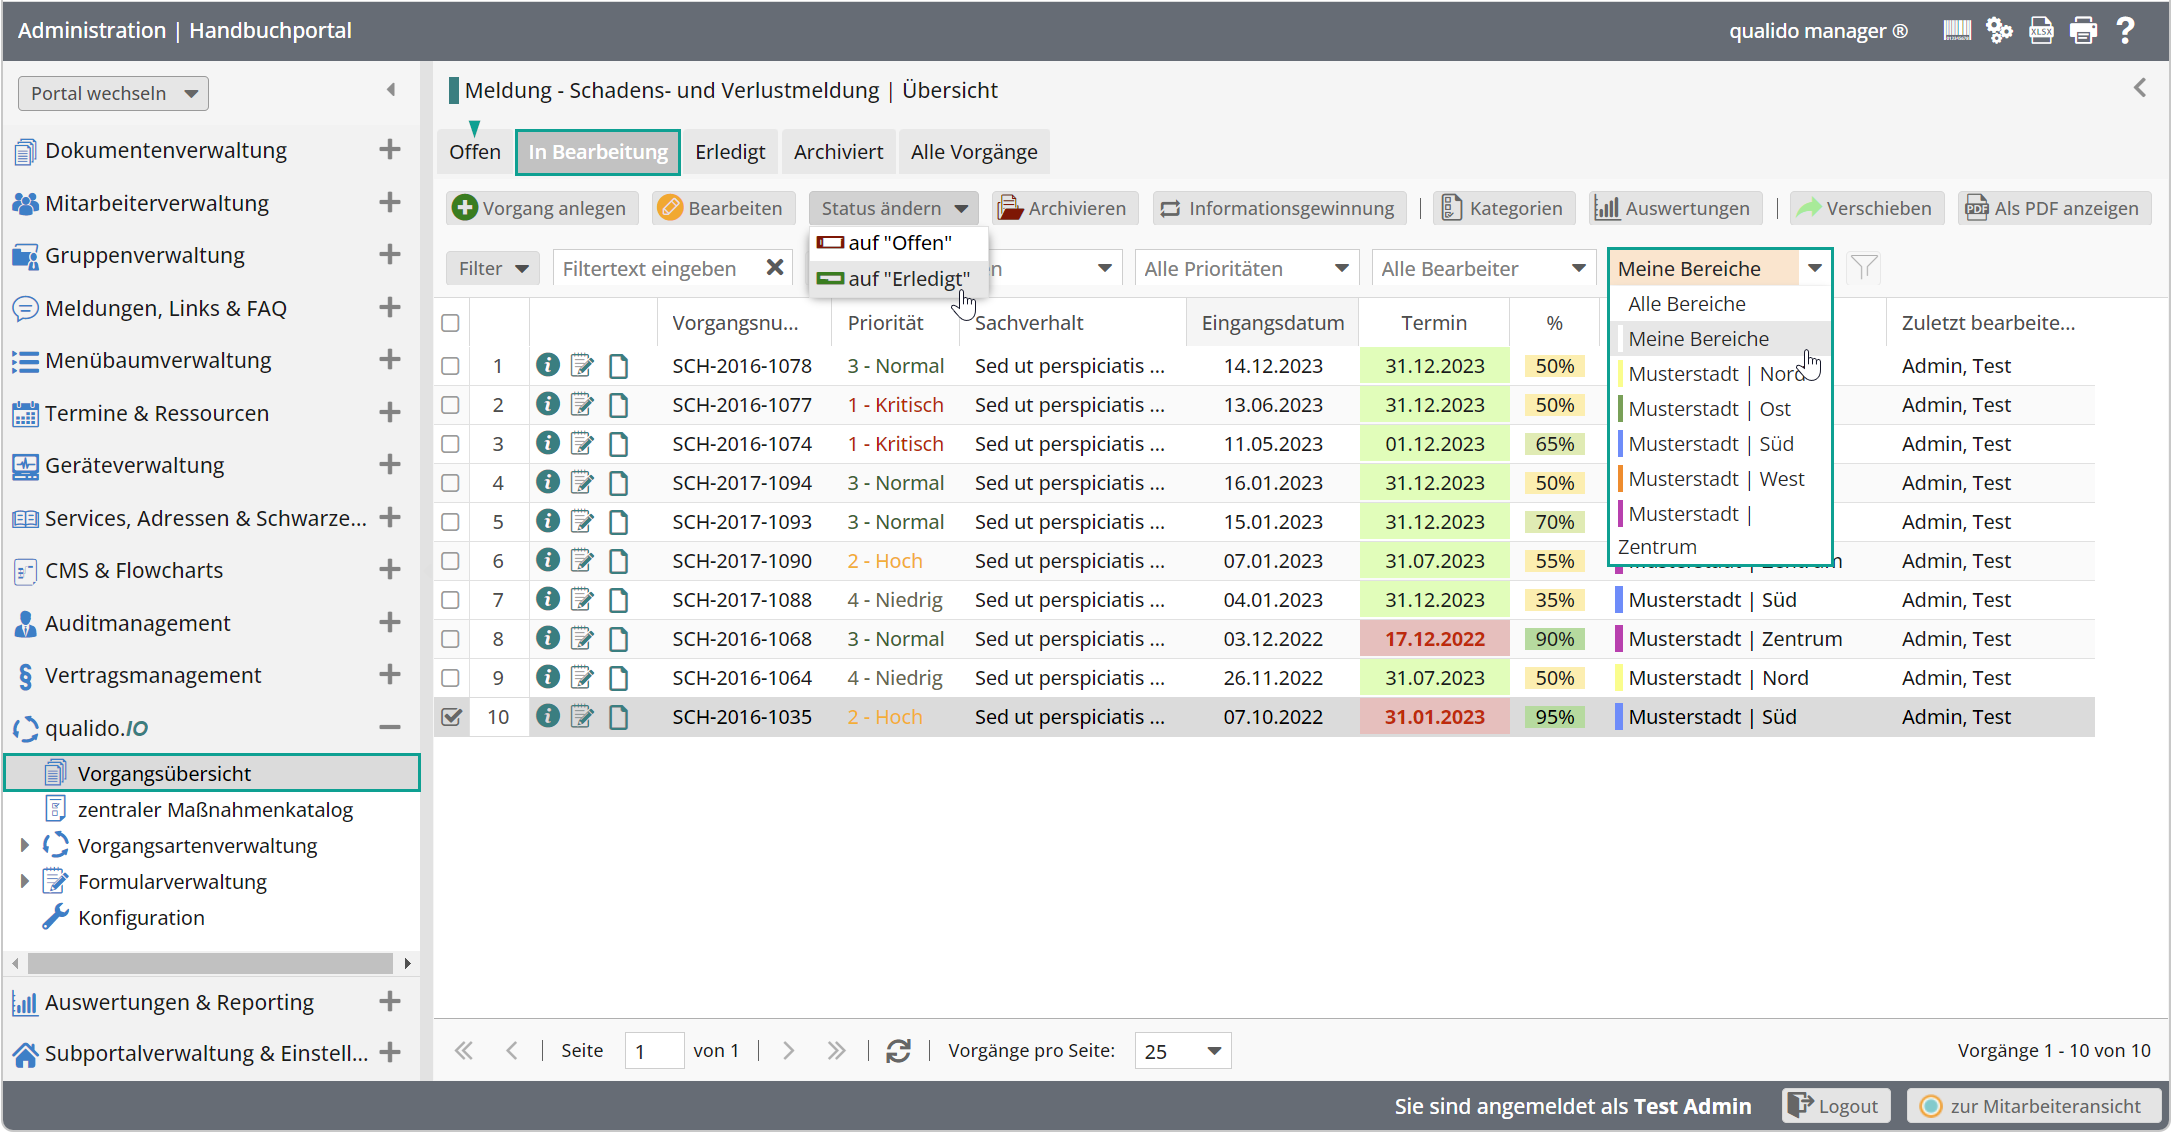This screenshot has height=1133, width=2172.
Task: Click the printer icon in header
Action: (x=2083, y=31)
